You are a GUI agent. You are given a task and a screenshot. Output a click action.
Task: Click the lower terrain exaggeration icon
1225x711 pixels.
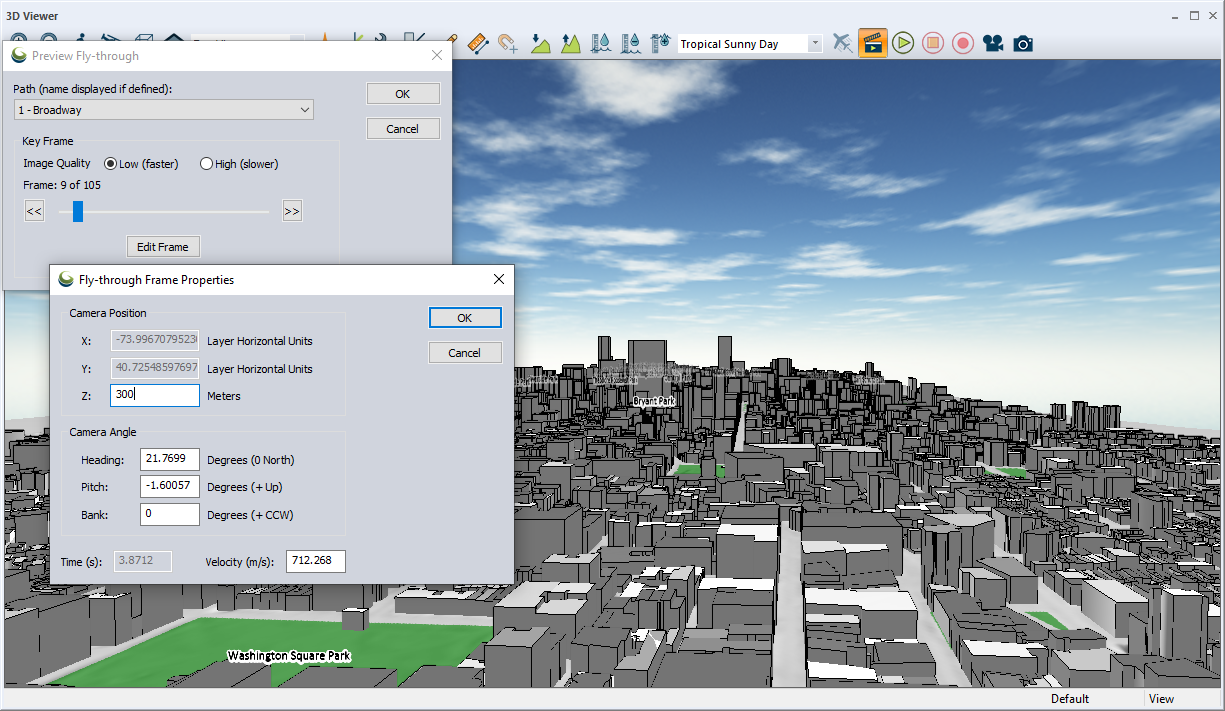tap(540, 43)
